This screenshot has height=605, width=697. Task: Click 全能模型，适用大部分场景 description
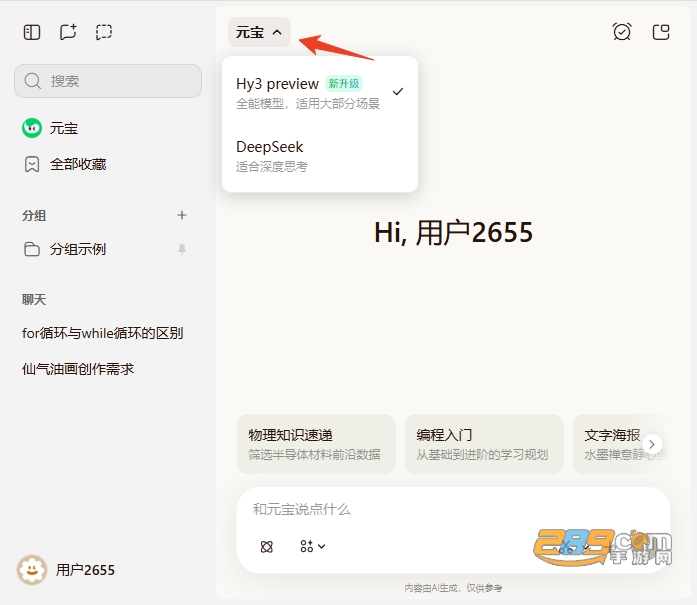(308, 104)
